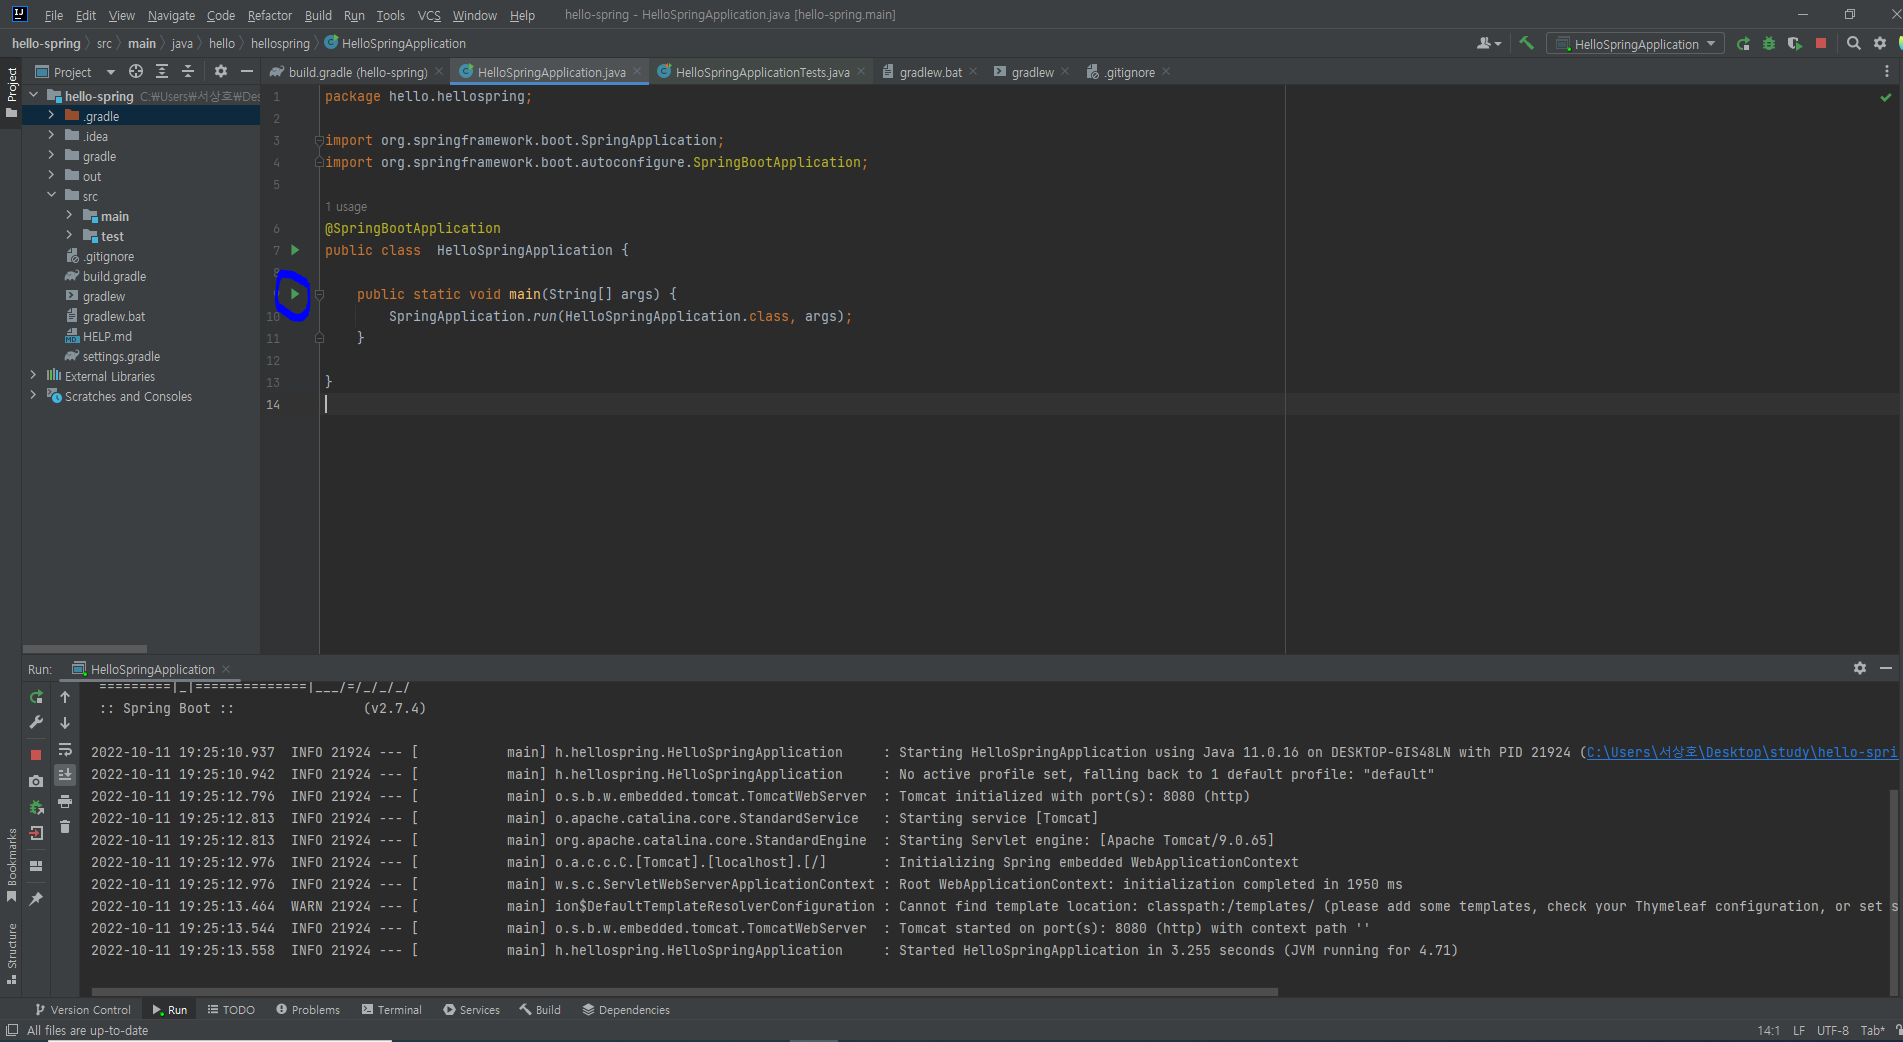This screenshot has height=1042, width=1903.
Task: Click the Pin Tab icon in Run panel
Action: 37,899
